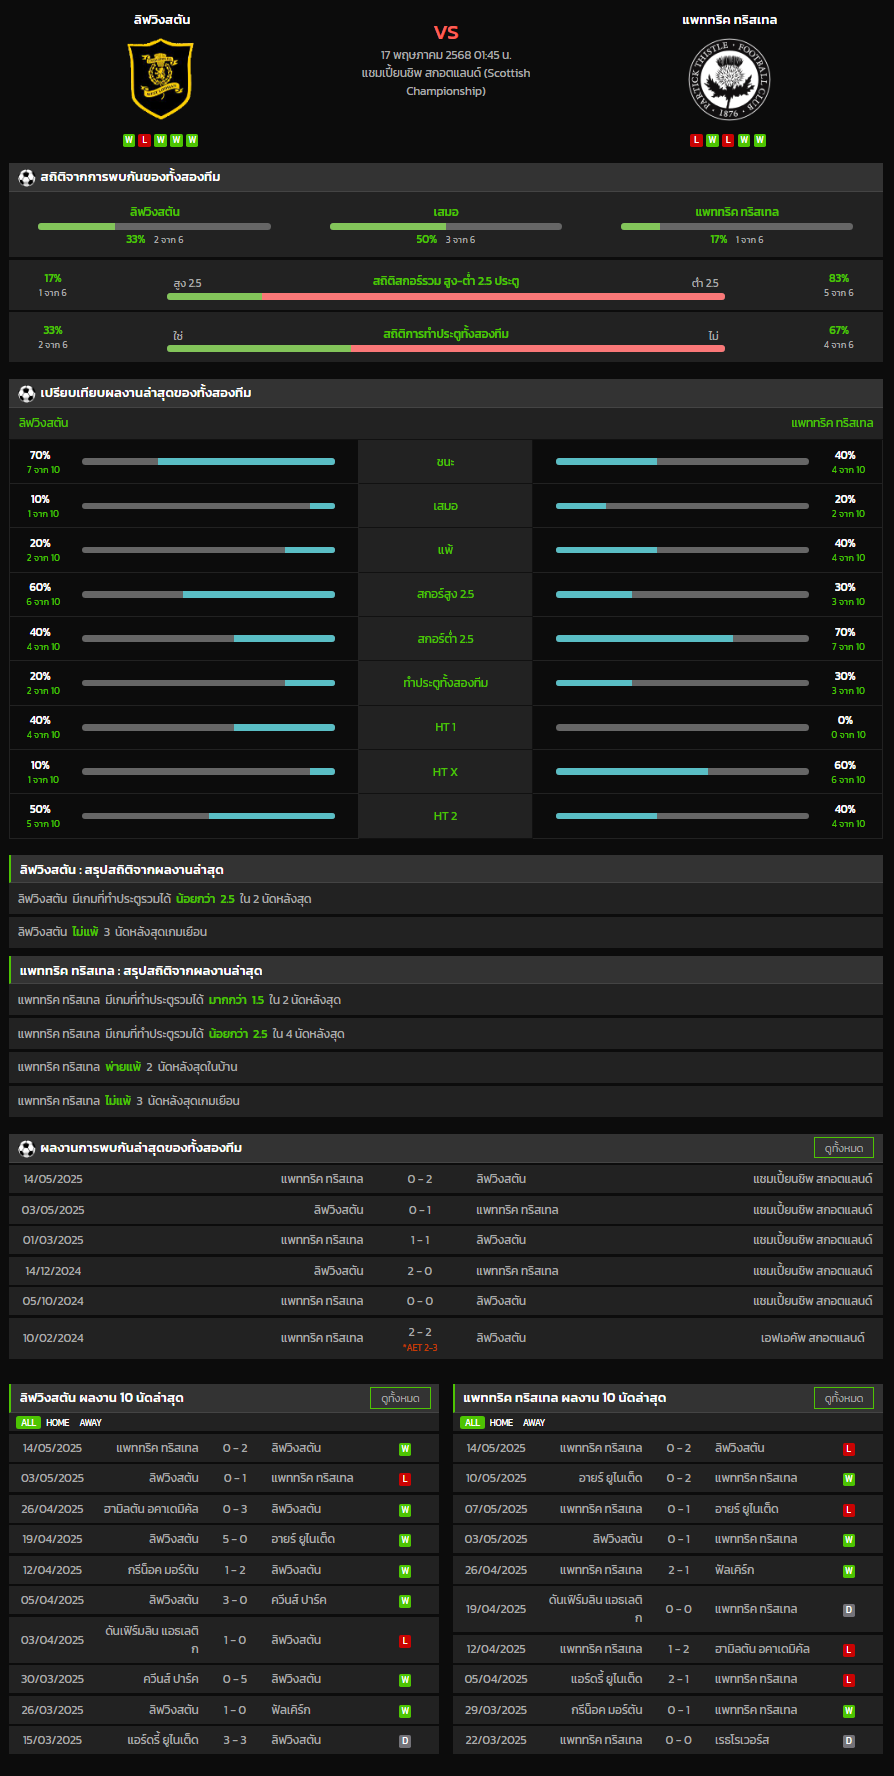Open ดูทั้งหมด button in head-to-head results header
The width and height of the screenshot is (894, 1776).
[844, 1148]
